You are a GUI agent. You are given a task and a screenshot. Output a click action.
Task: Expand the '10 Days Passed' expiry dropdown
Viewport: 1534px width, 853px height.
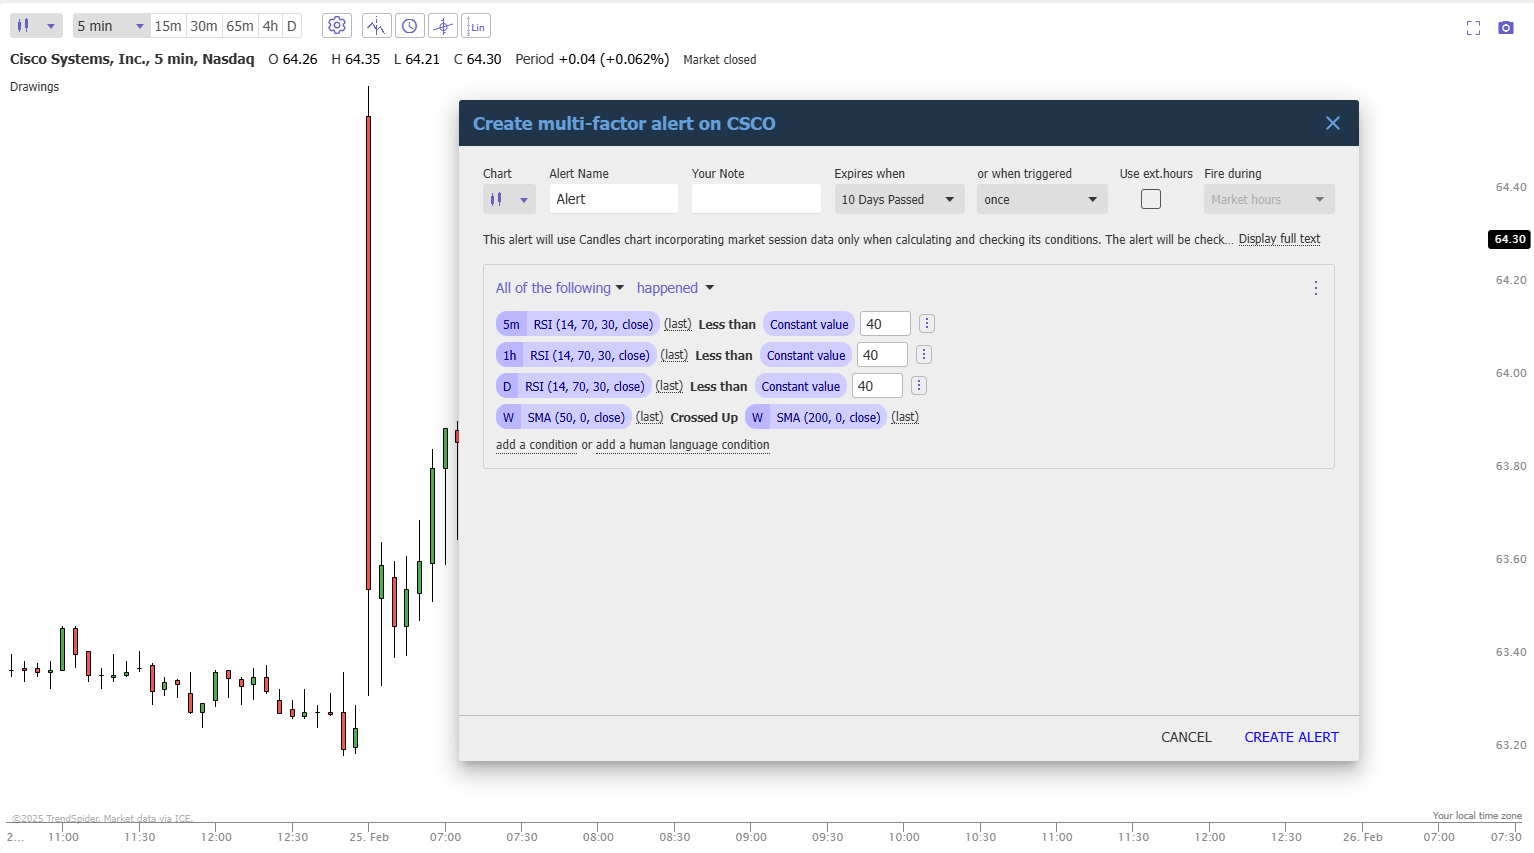(x=899, y=199)
